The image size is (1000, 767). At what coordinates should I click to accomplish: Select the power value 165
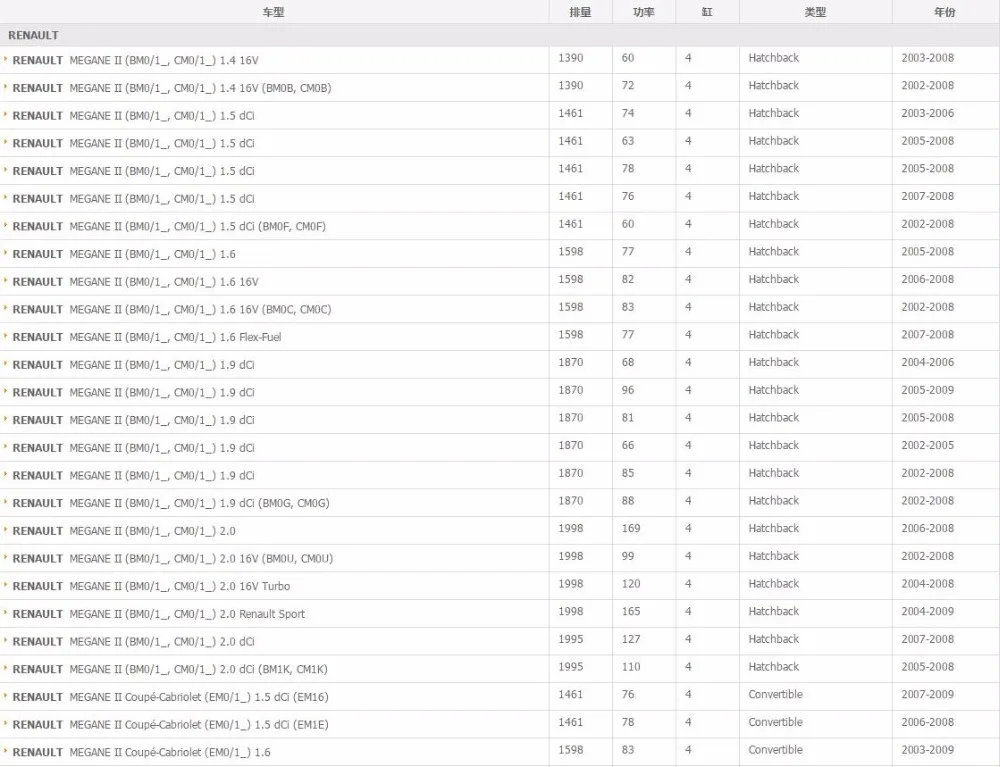[x=631, y=611]
